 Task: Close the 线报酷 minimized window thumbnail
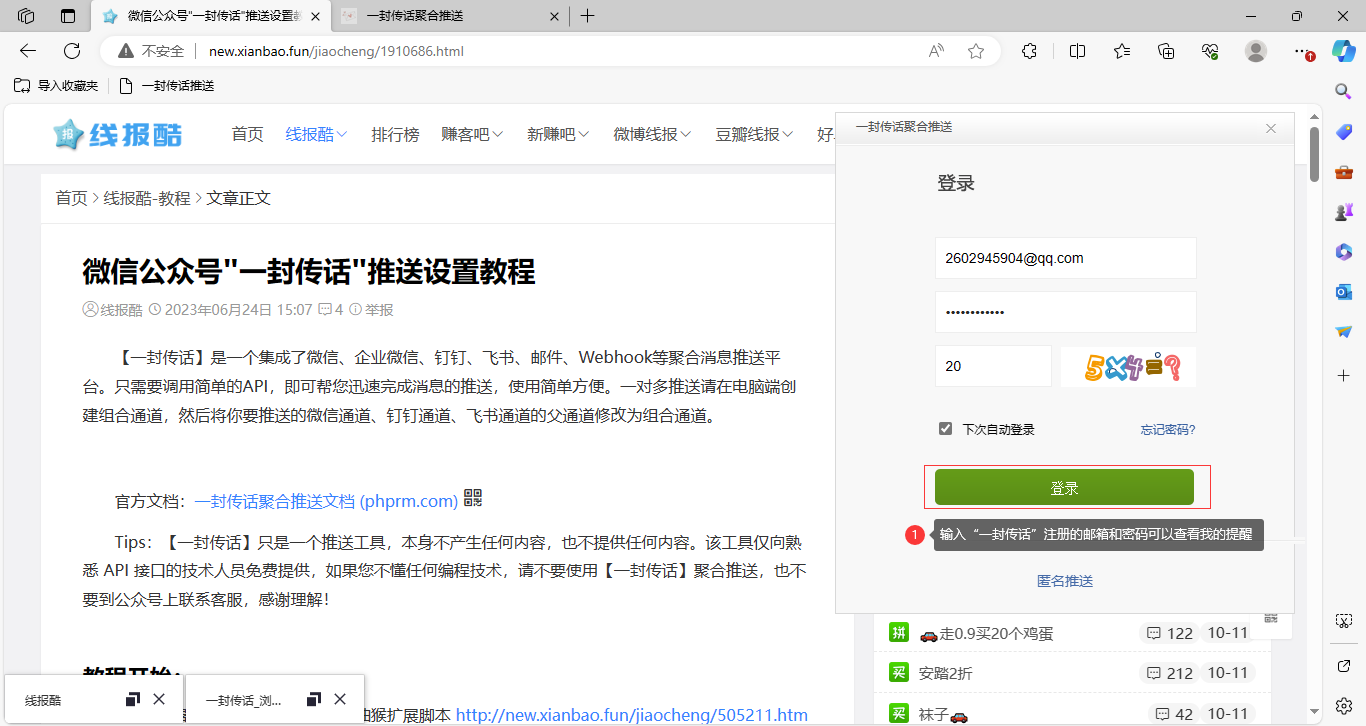pos(159,699)
